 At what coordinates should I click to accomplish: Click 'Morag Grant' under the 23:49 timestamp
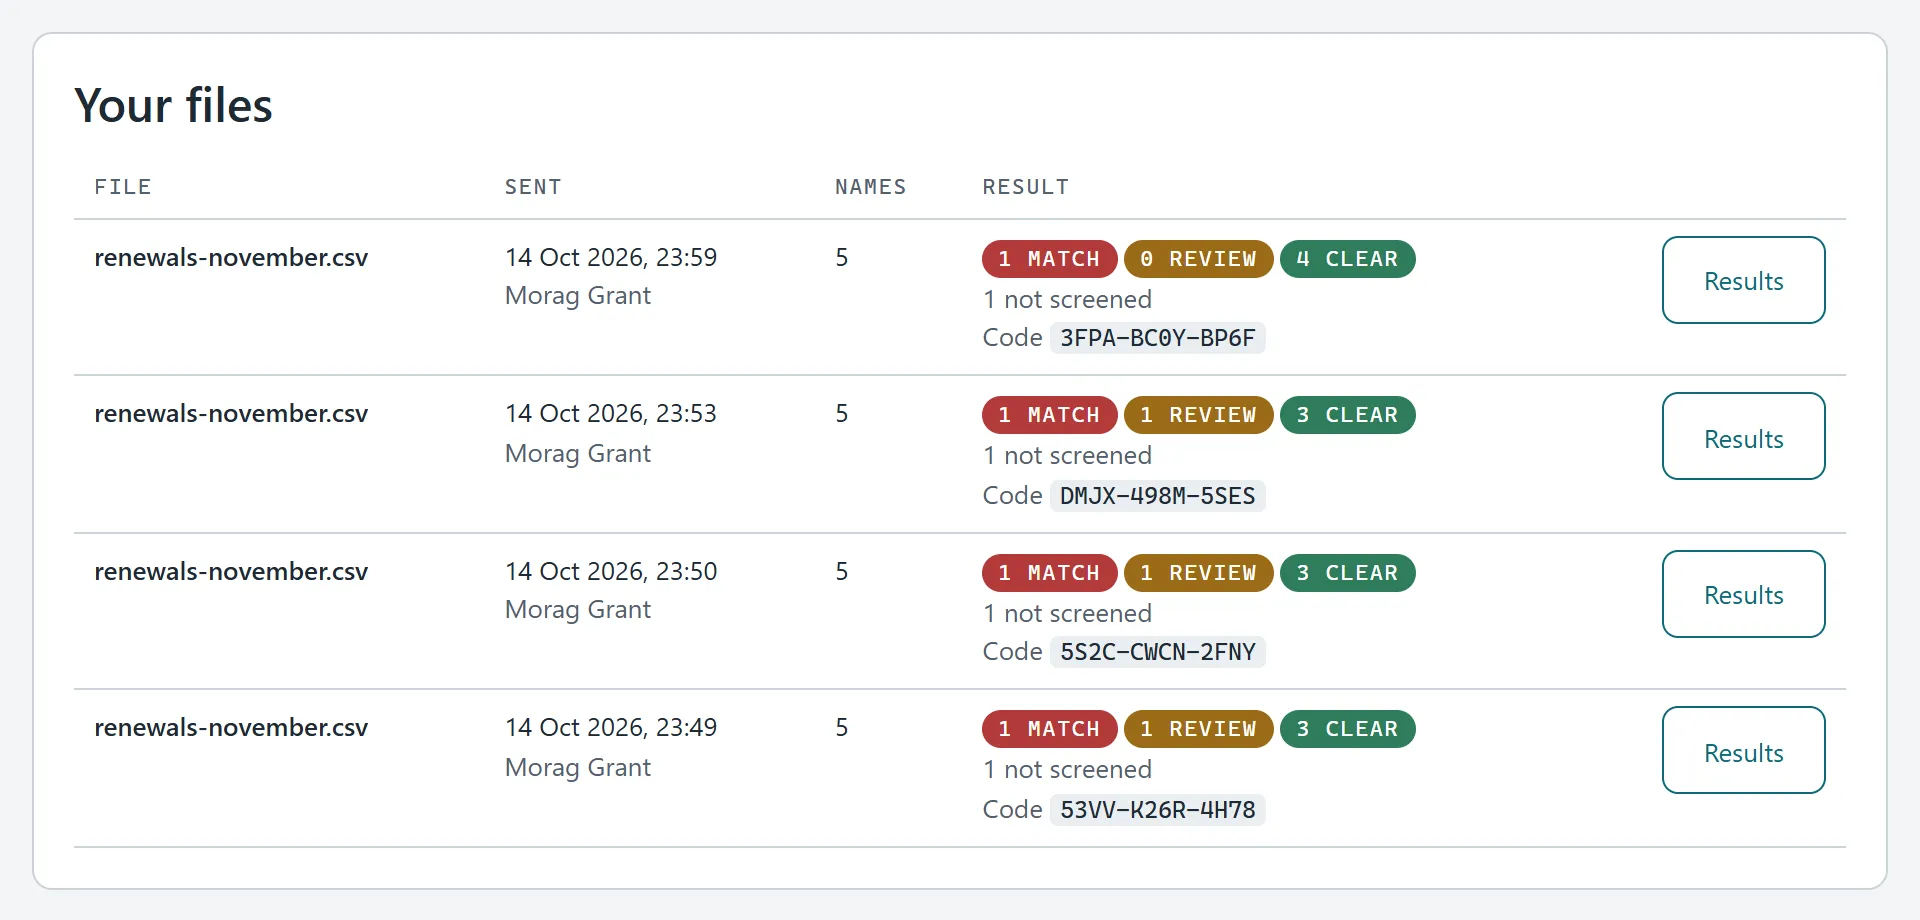[x=578, y=768]
